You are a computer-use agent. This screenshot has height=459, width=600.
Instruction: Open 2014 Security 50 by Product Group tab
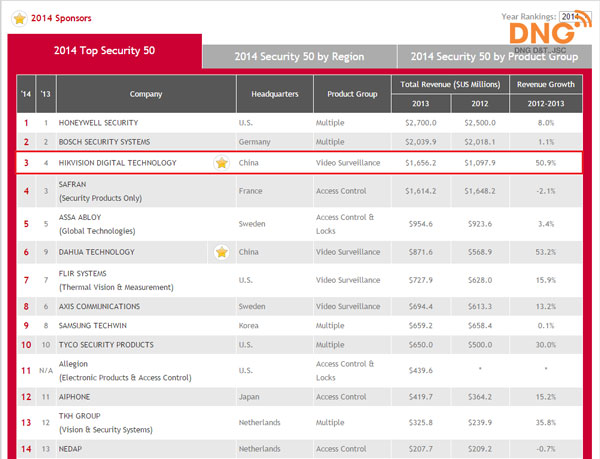point(494,57)
